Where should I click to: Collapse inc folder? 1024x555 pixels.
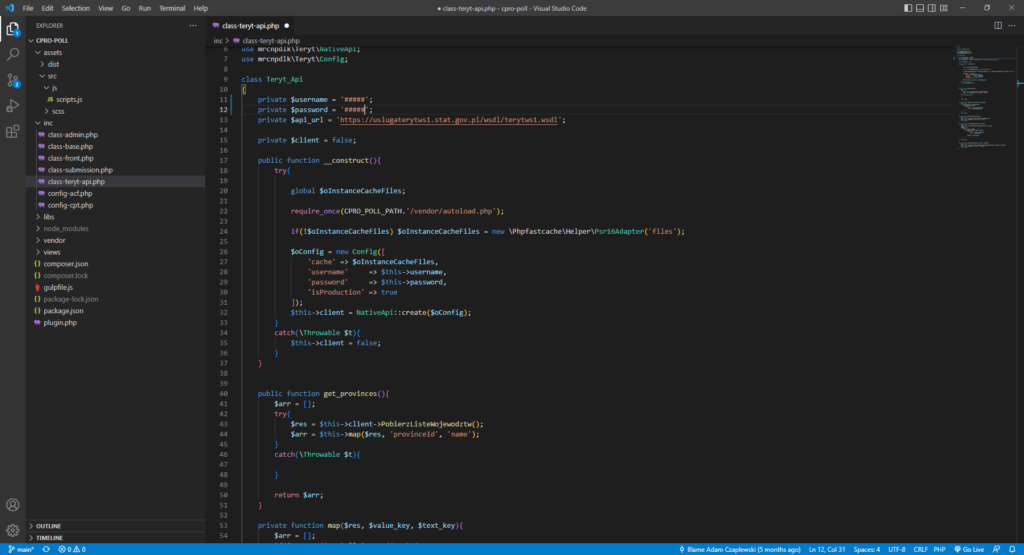(x=116, y=123)
